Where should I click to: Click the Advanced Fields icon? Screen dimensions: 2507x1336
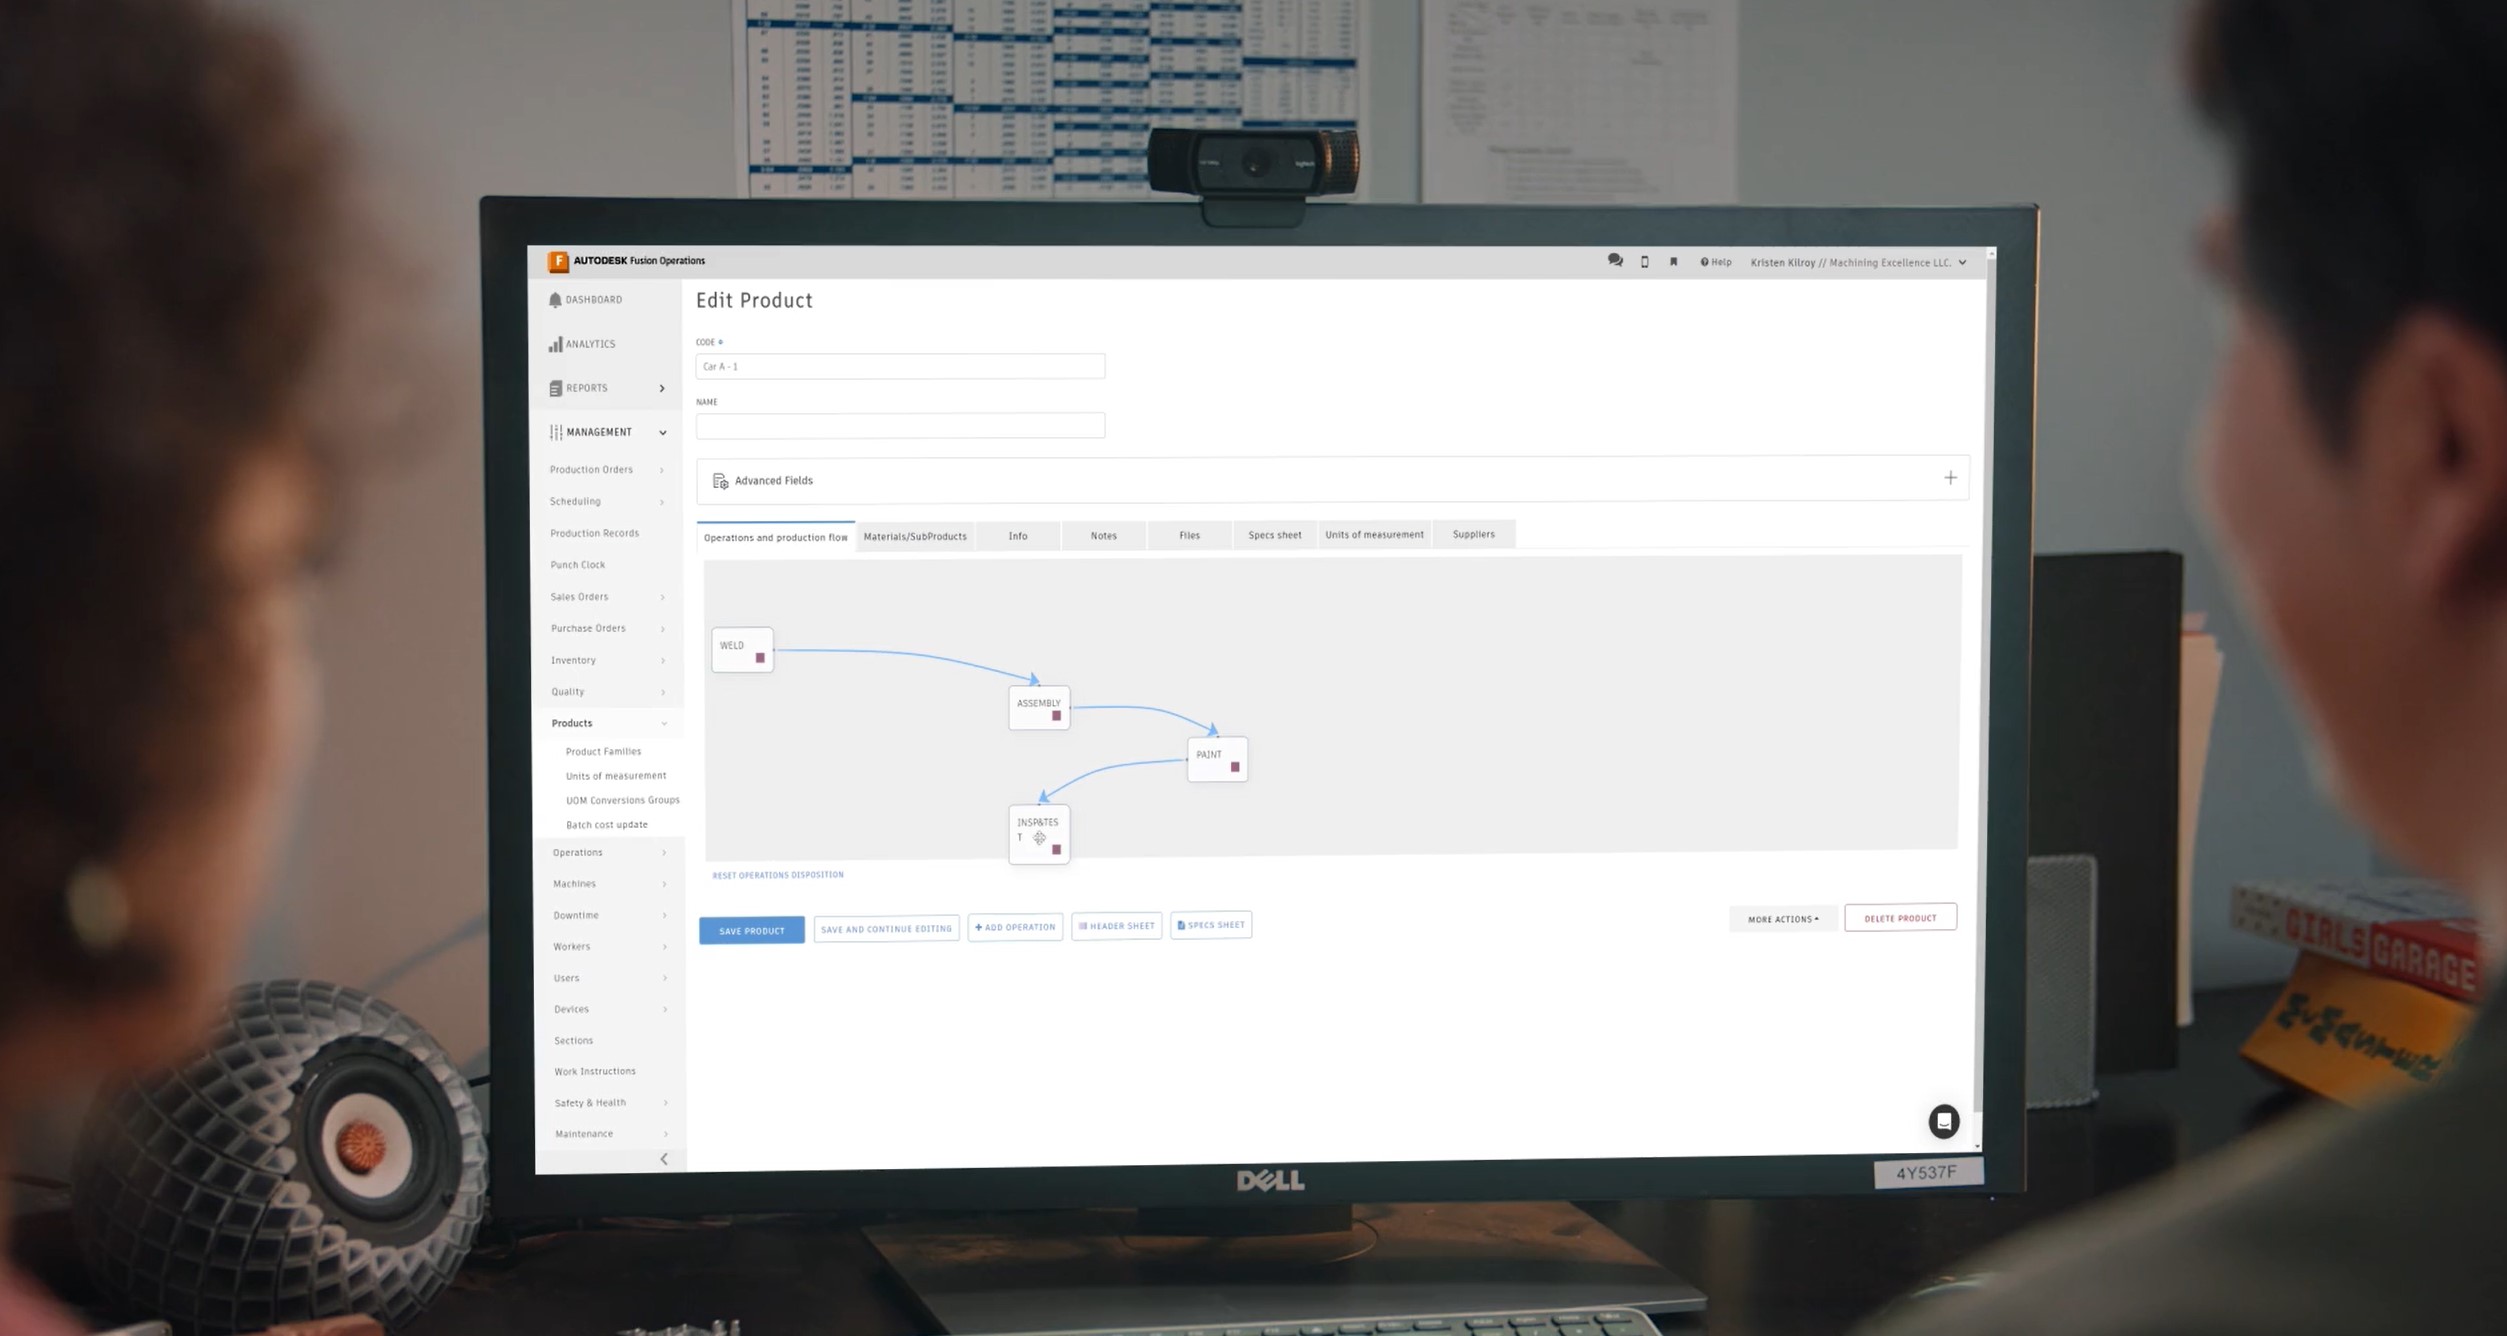tap(720, 481)
